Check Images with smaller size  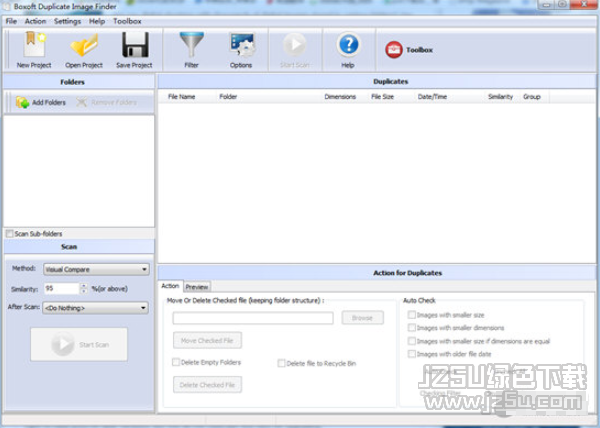pos(412,315)
